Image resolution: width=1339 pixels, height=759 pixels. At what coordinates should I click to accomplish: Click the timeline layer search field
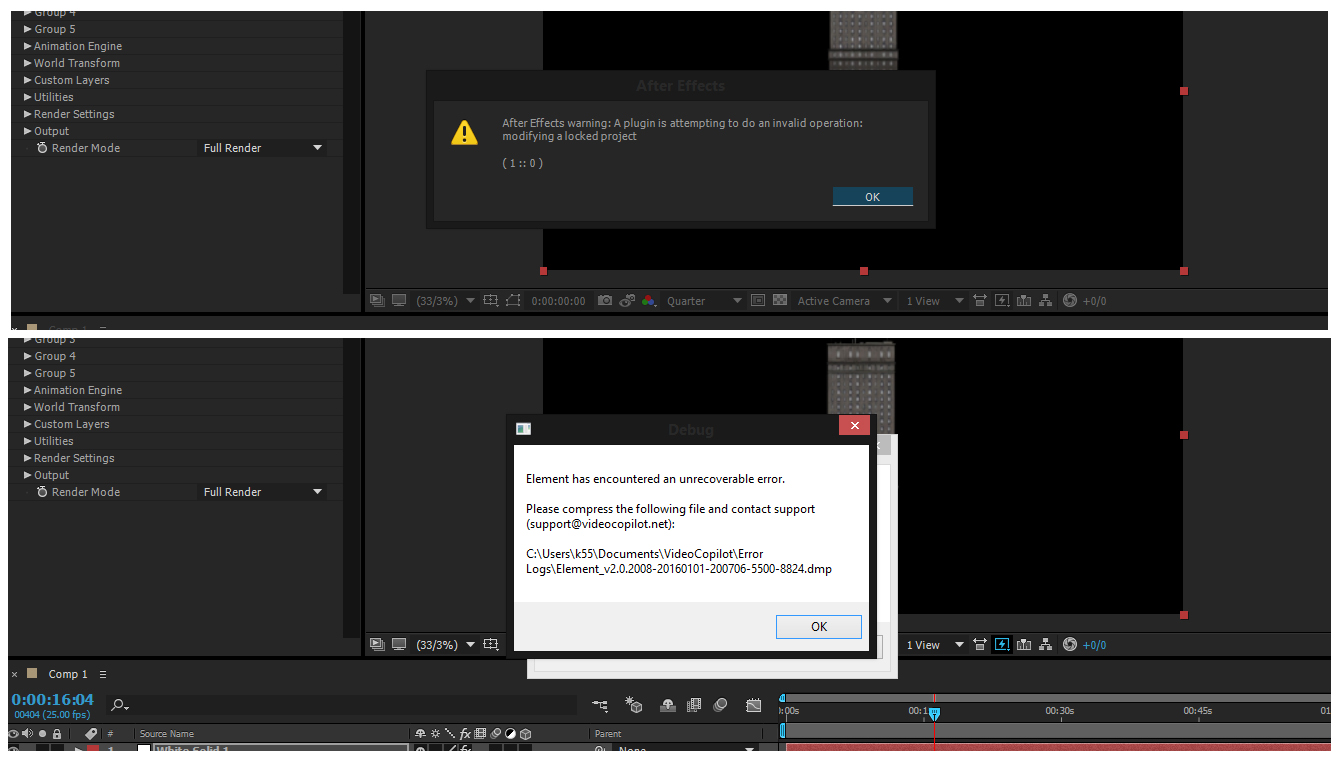coord(343,705)
